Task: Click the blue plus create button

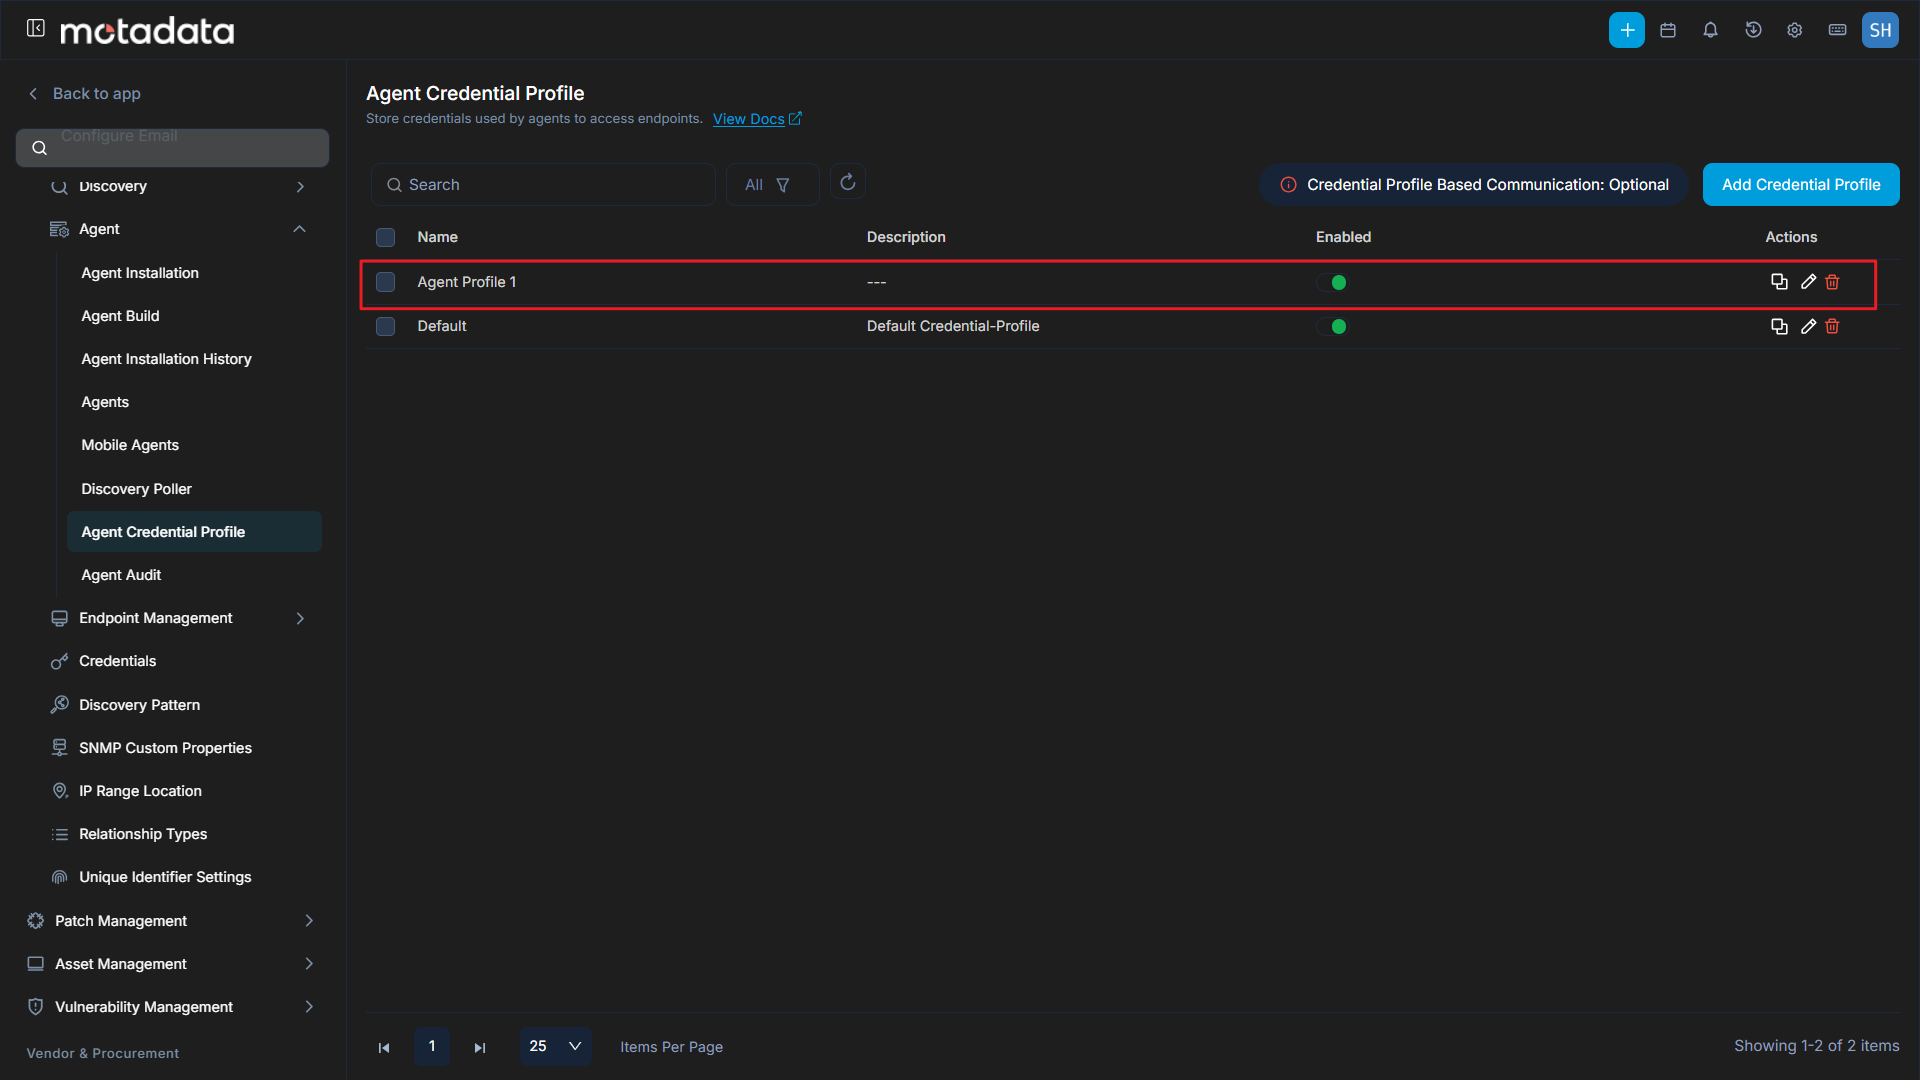Action: pyautogui.click(x=1627, y=30)
